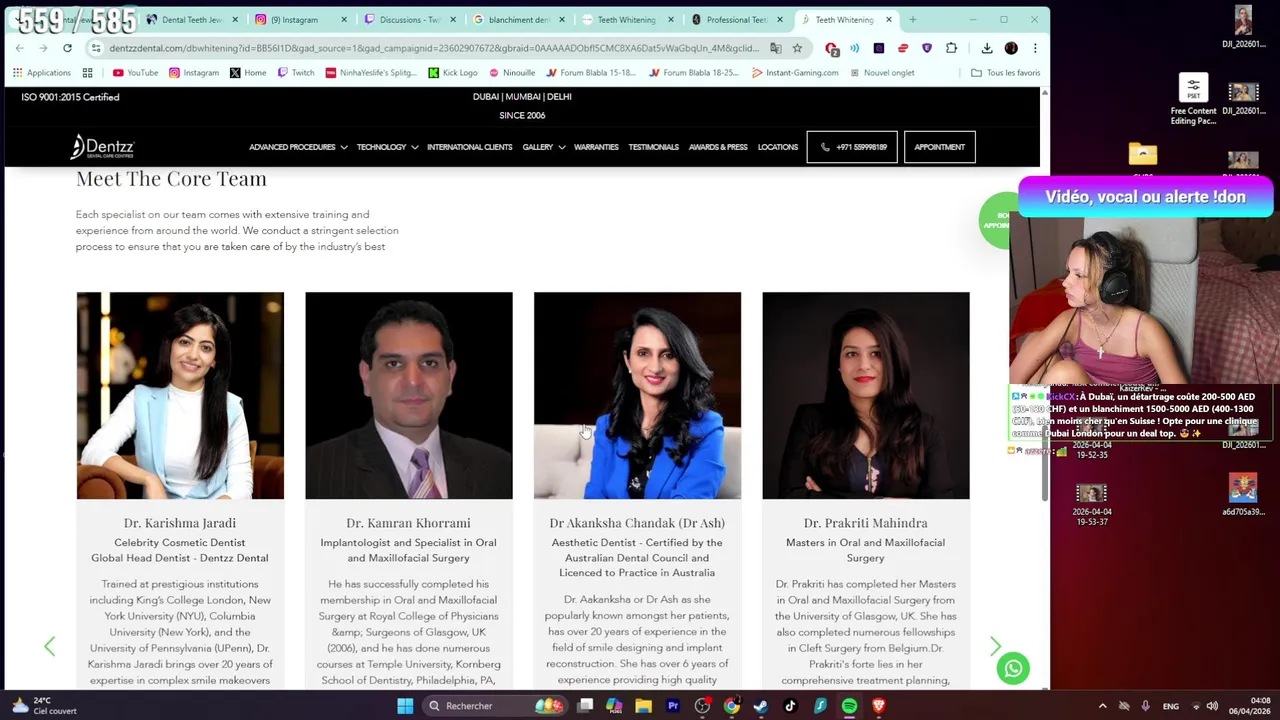Show previous team members with left arrow

49,646
